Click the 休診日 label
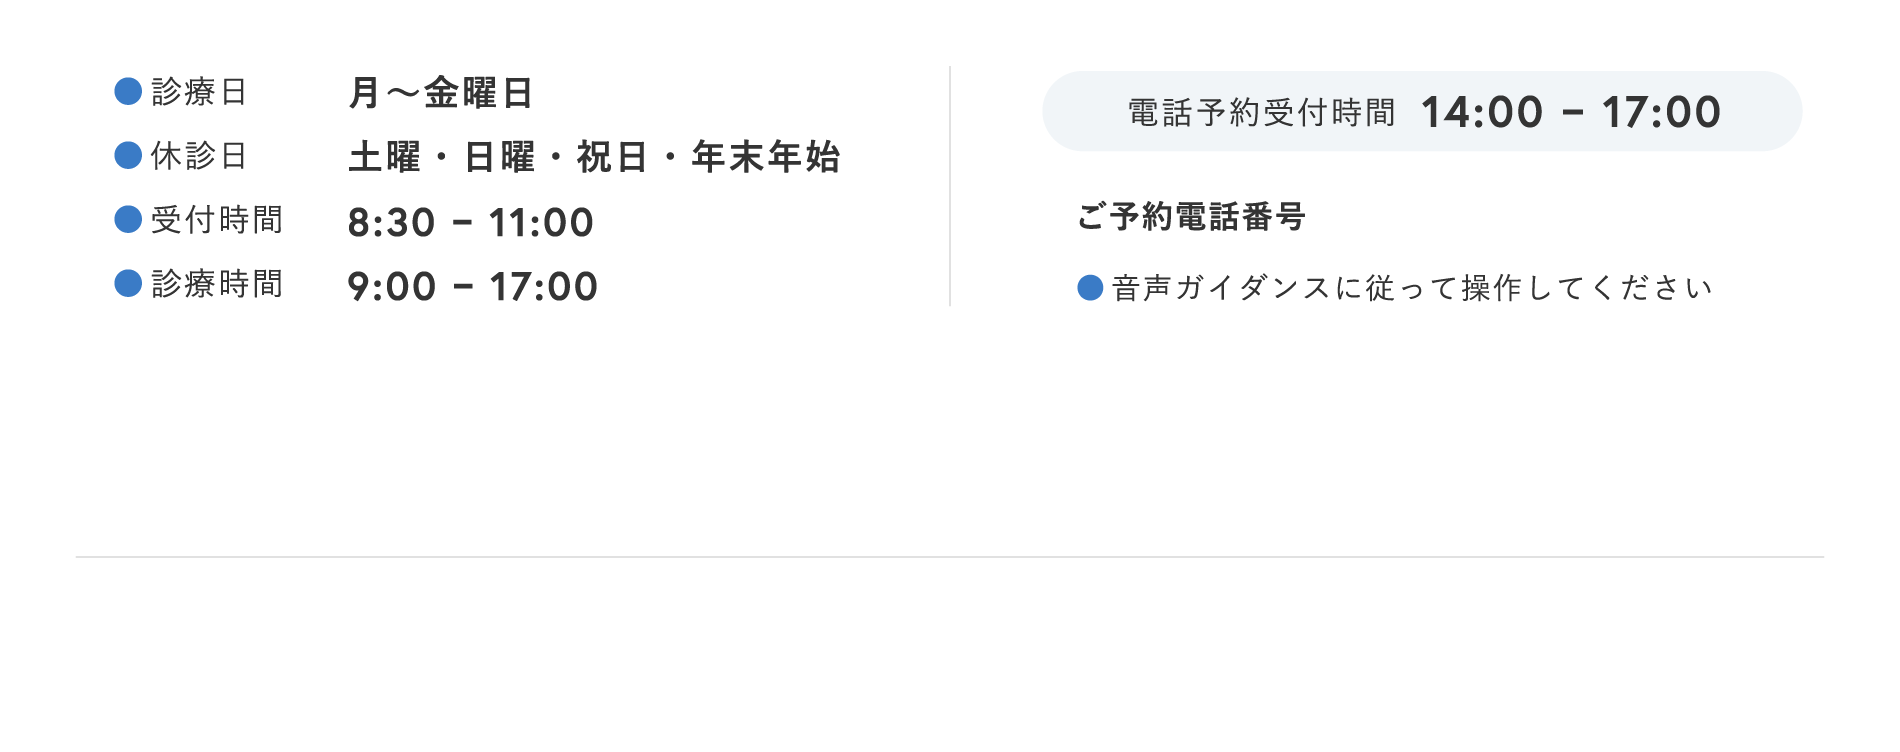The height and width of the screenshot is (752, 1900). 199,156
